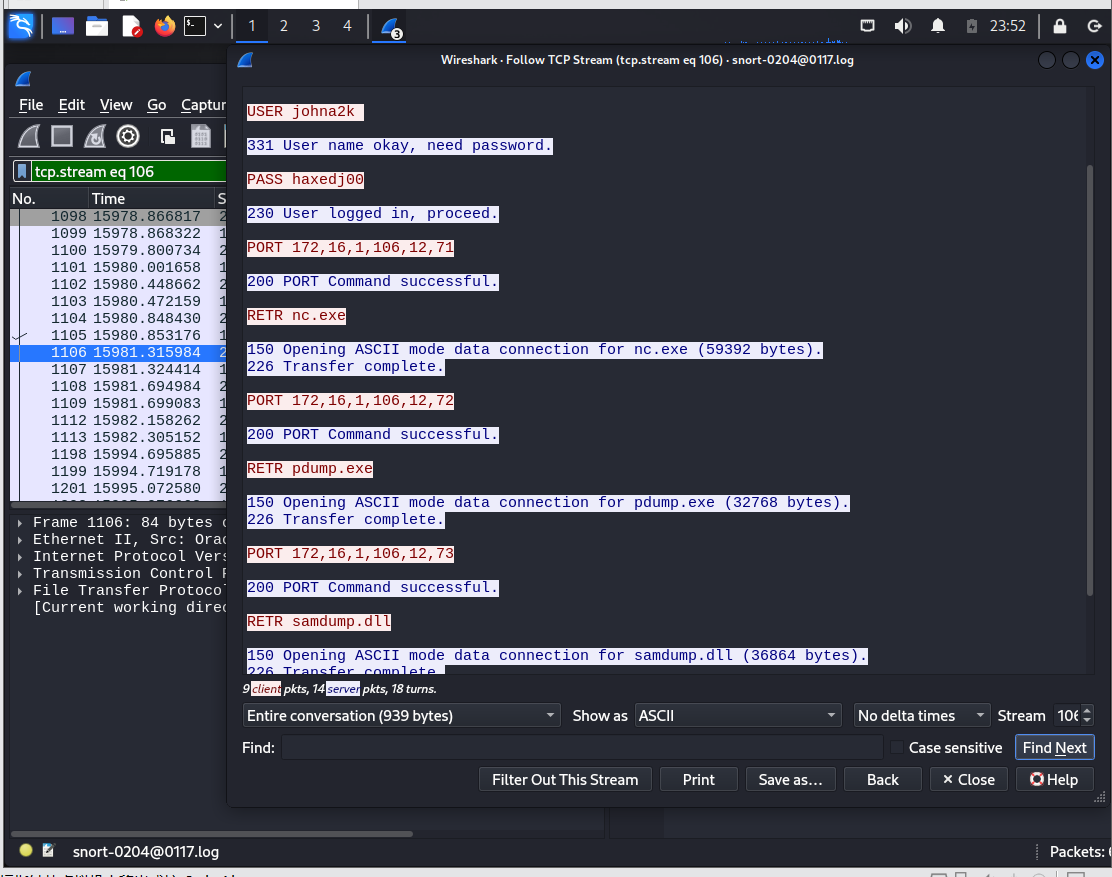1112x877 pixels.
Task: Select packet 1107 in the packet list
Action: (x=118, y=369)
